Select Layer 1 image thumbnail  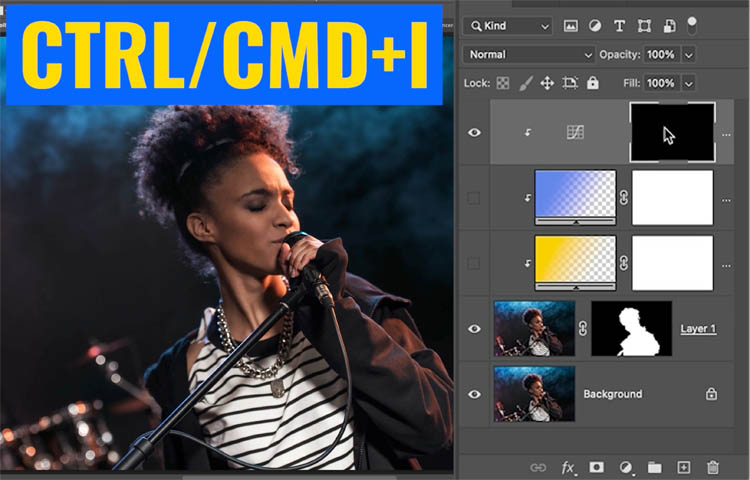click(x=534, y=328)
